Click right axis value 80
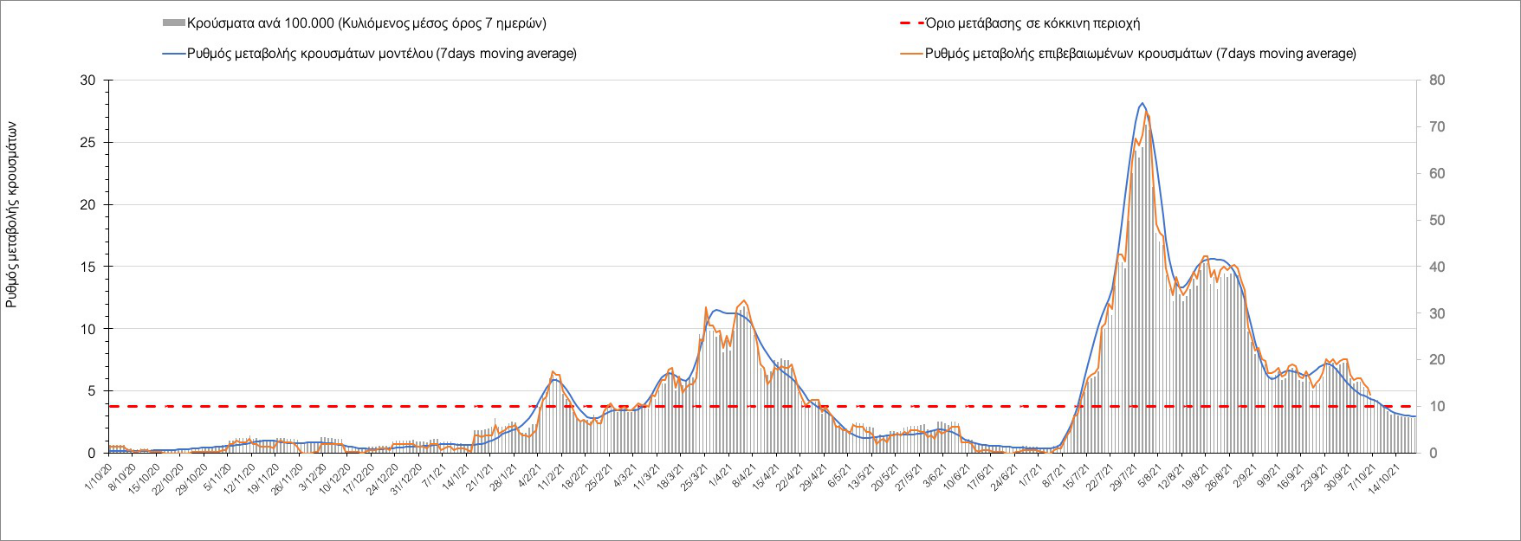Image resolution: width=1521 pixels, height=541 pixels. tap(1437, 80)
